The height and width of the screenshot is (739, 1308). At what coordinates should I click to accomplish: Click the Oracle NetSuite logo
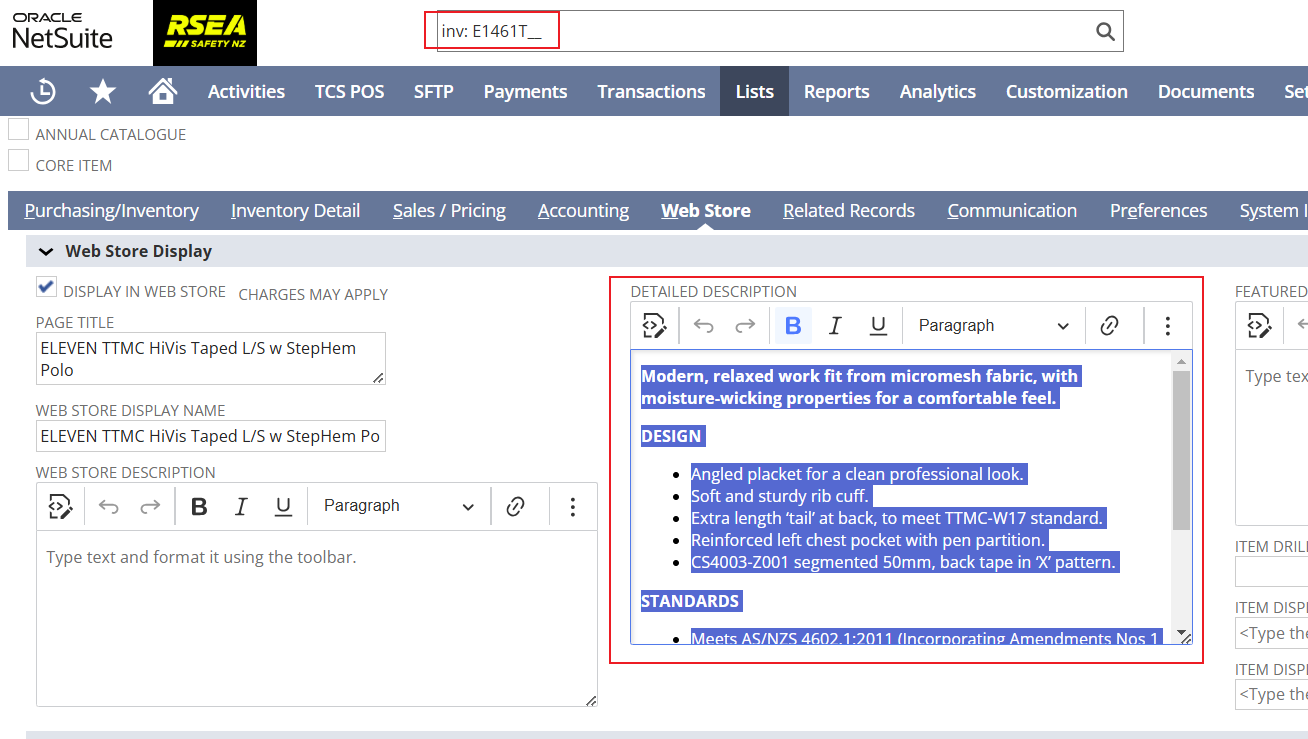click(62, 32)
